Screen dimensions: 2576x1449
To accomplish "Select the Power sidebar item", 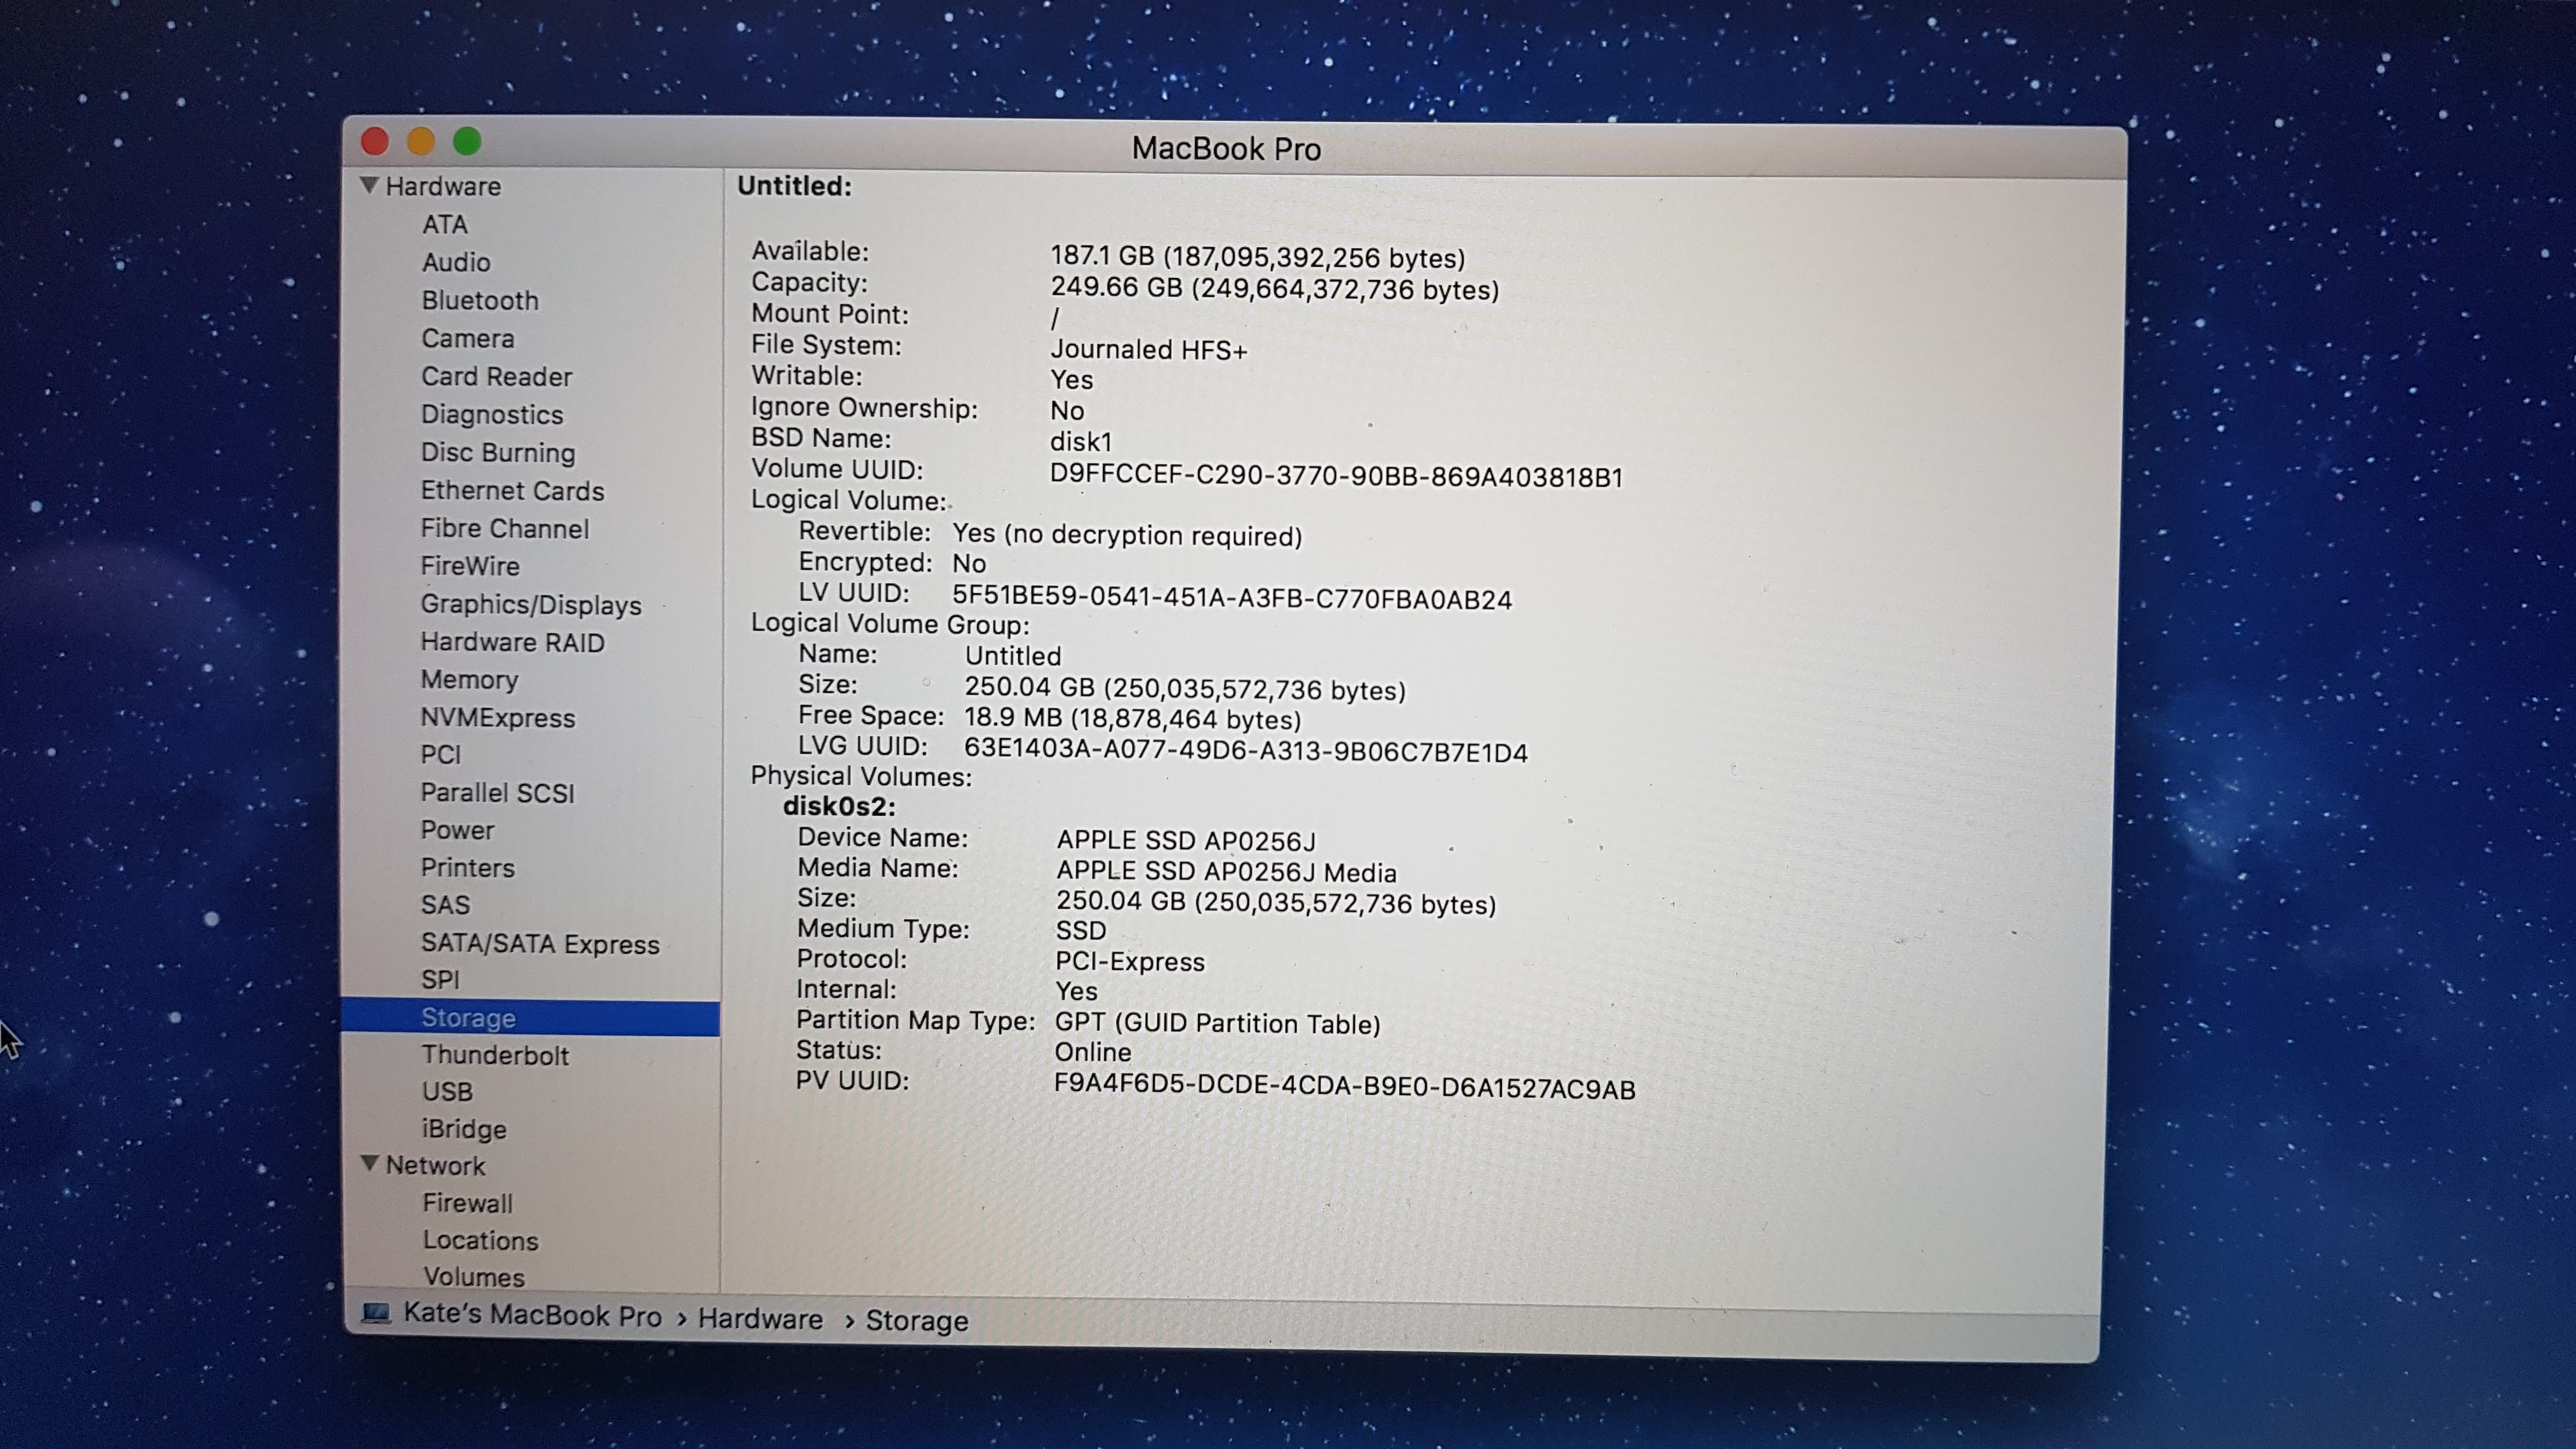I will [457, 830].
